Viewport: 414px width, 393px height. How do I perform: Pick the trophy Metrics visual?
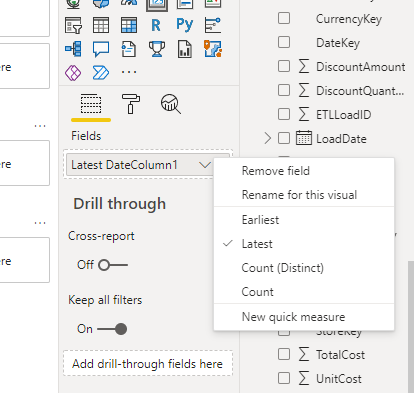pyautogui.click(x=157, y=49)
